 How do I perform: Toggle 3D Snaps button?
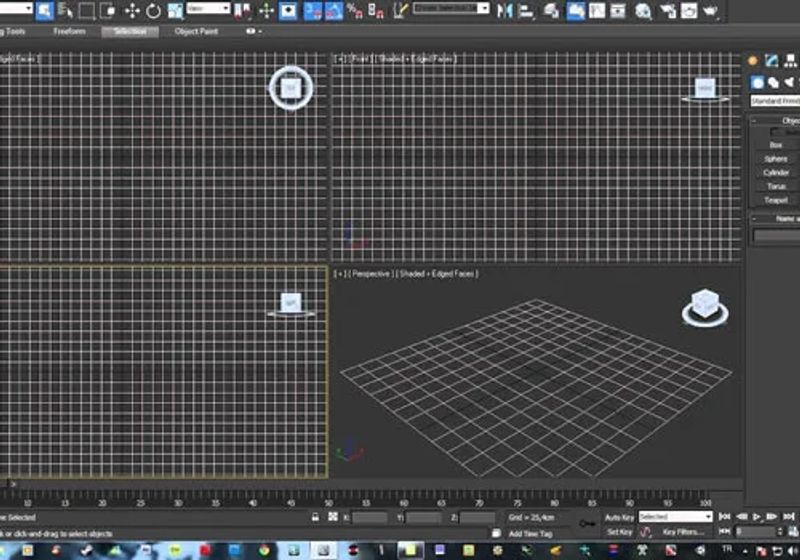coord(313,11)
